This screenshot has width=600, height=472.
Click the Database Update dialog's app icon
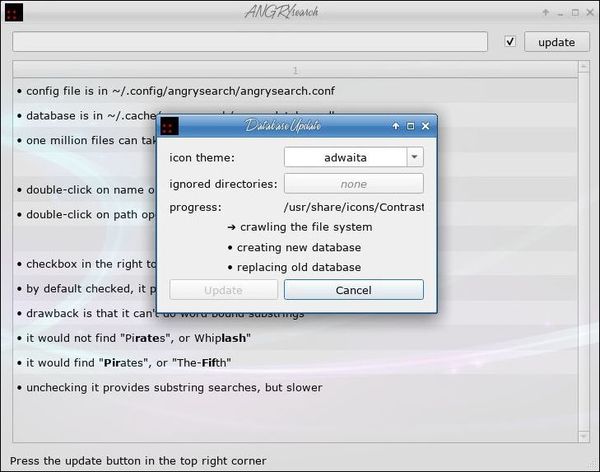[x=170, y=126]
